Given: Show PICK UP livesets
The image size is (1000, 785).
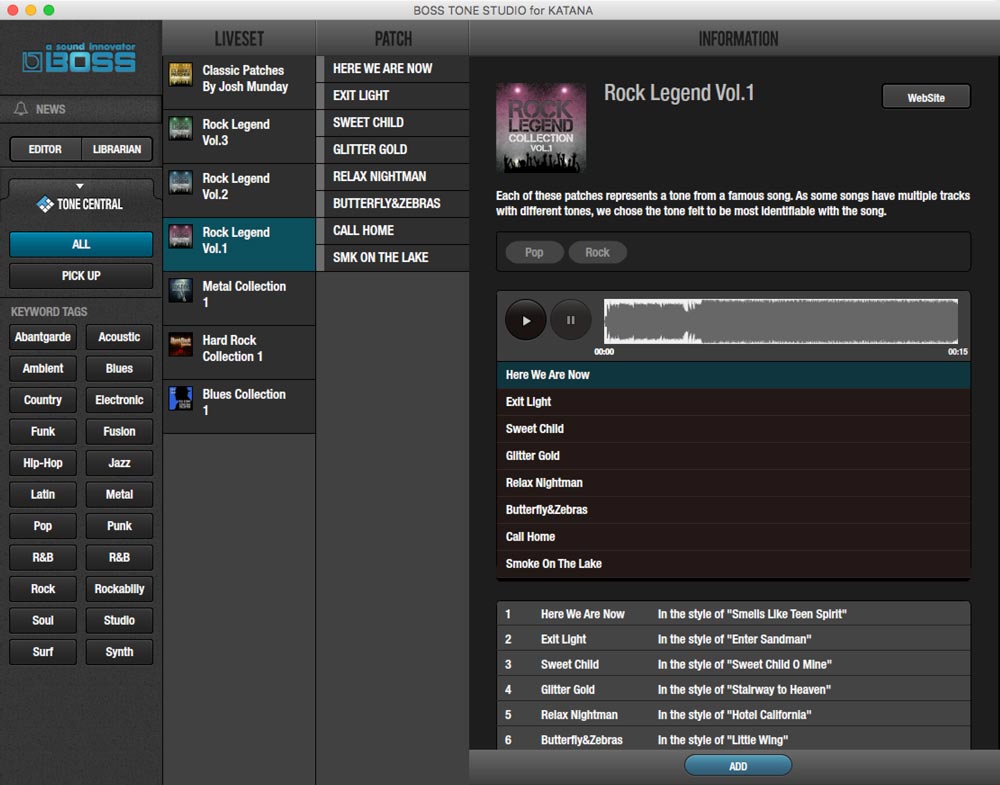Looking at the screenshot, I should click(81, 275).
